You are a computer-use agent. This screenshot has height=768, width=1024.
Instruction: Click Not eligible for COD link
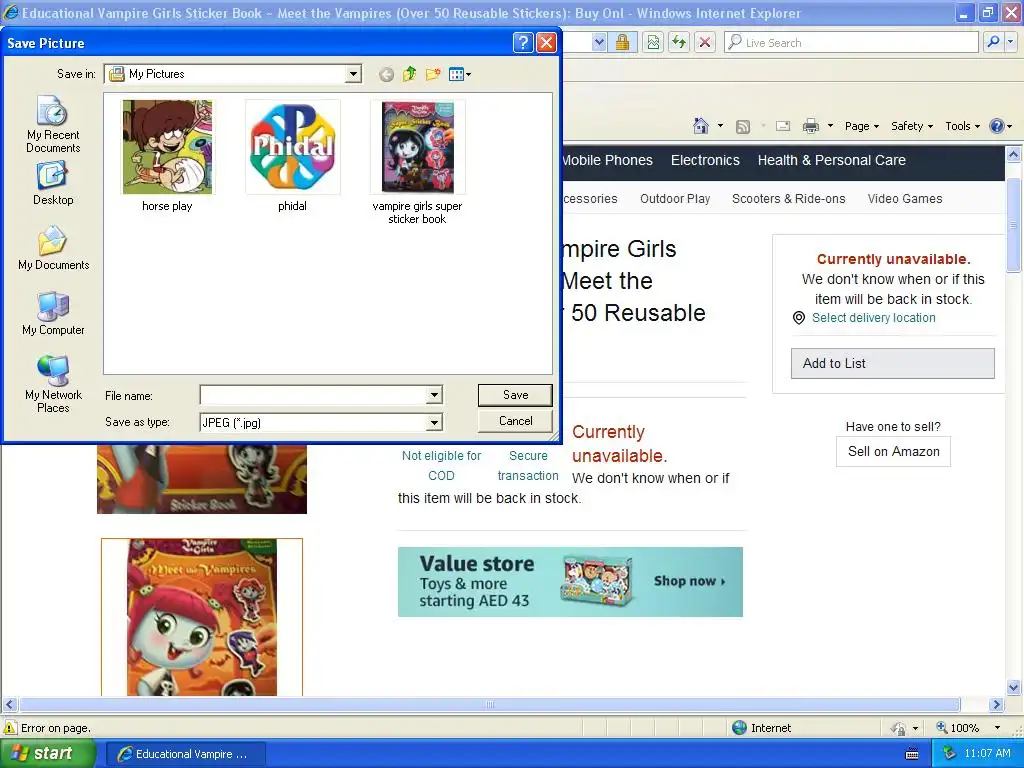441,466
